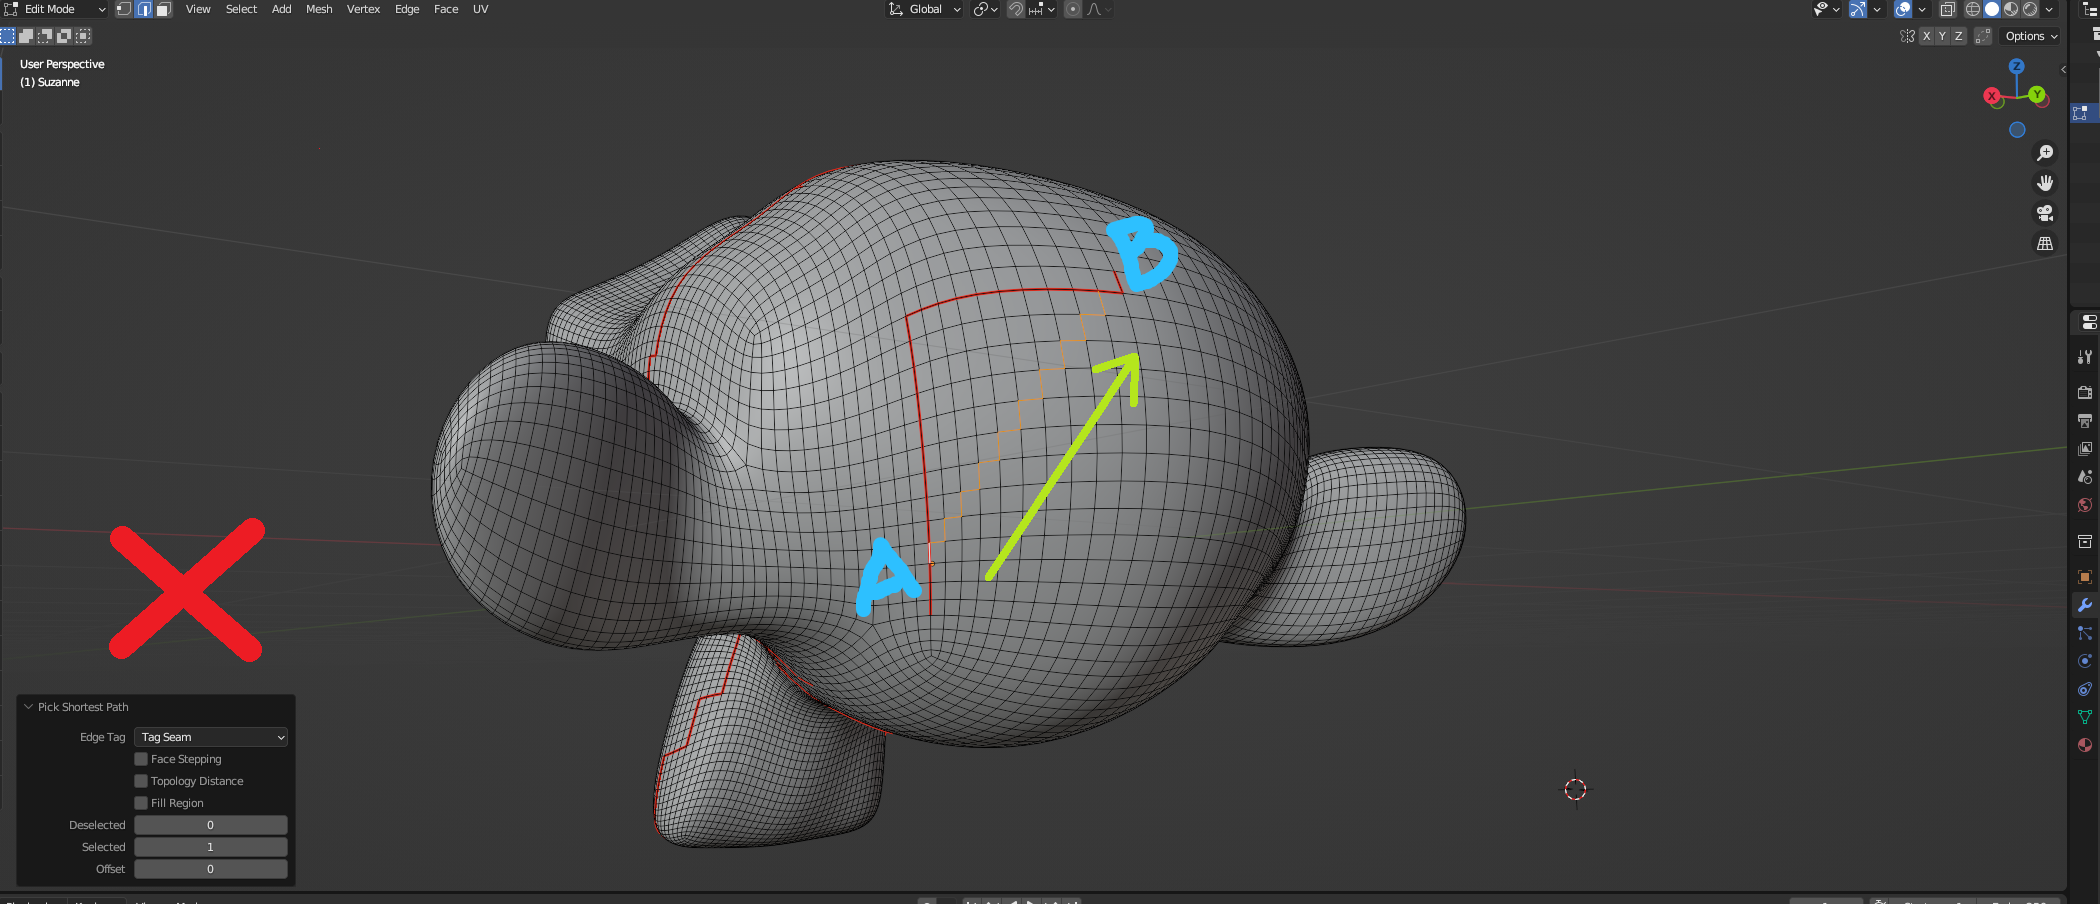Choose the Invert selection mode icon

pyautogui.click(x=64, y=36)
